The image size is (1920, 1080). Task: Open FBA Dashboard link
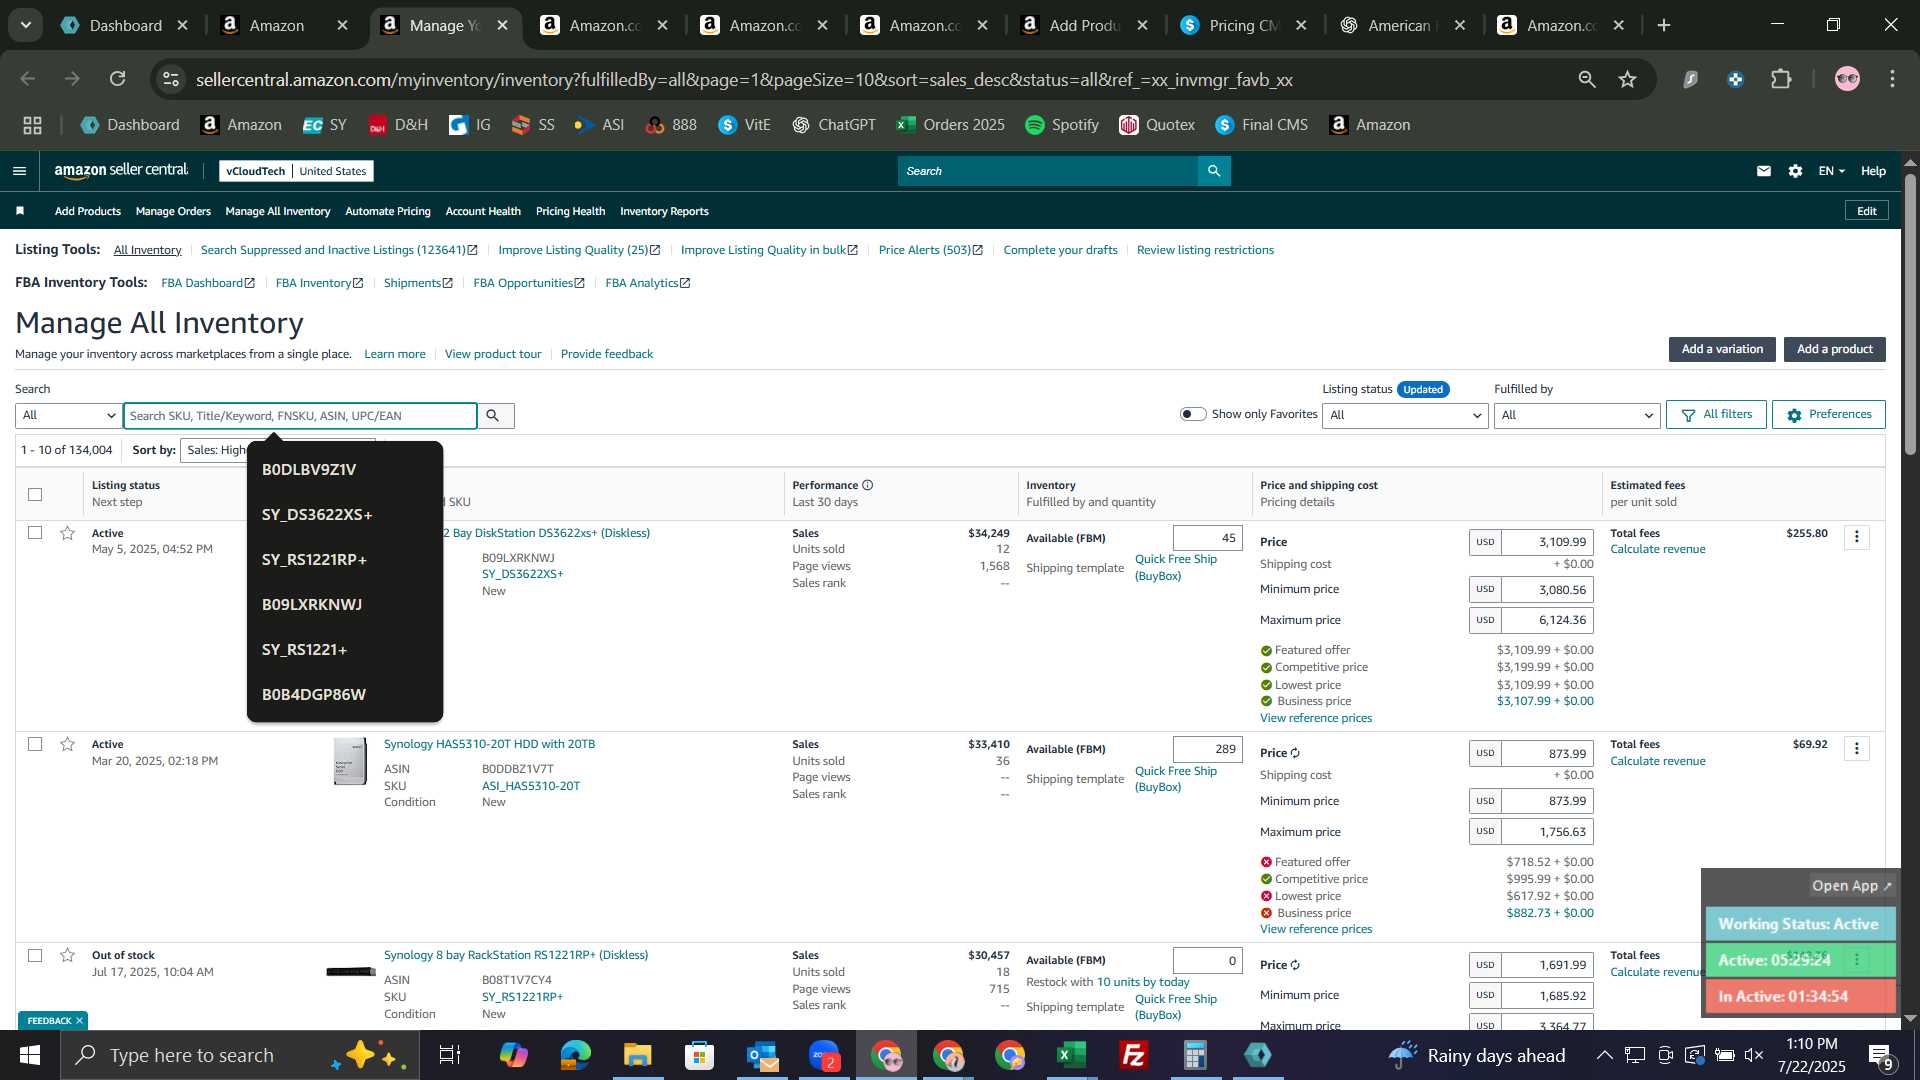208,283
